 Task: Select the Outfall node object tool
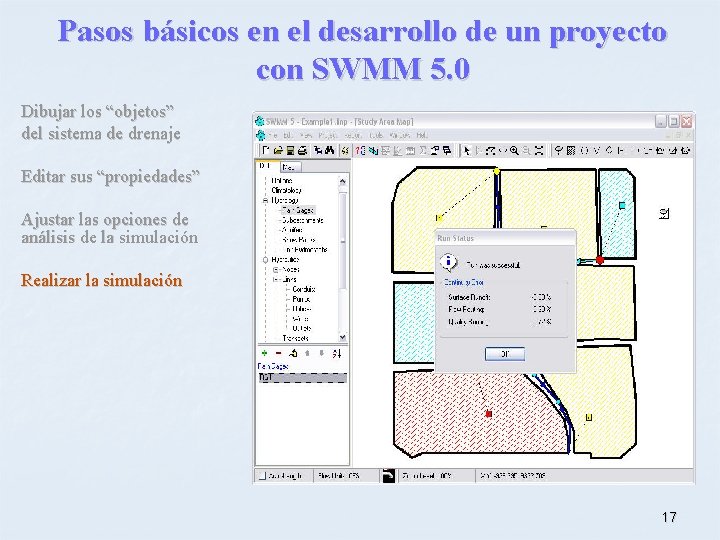pos(596,151)
